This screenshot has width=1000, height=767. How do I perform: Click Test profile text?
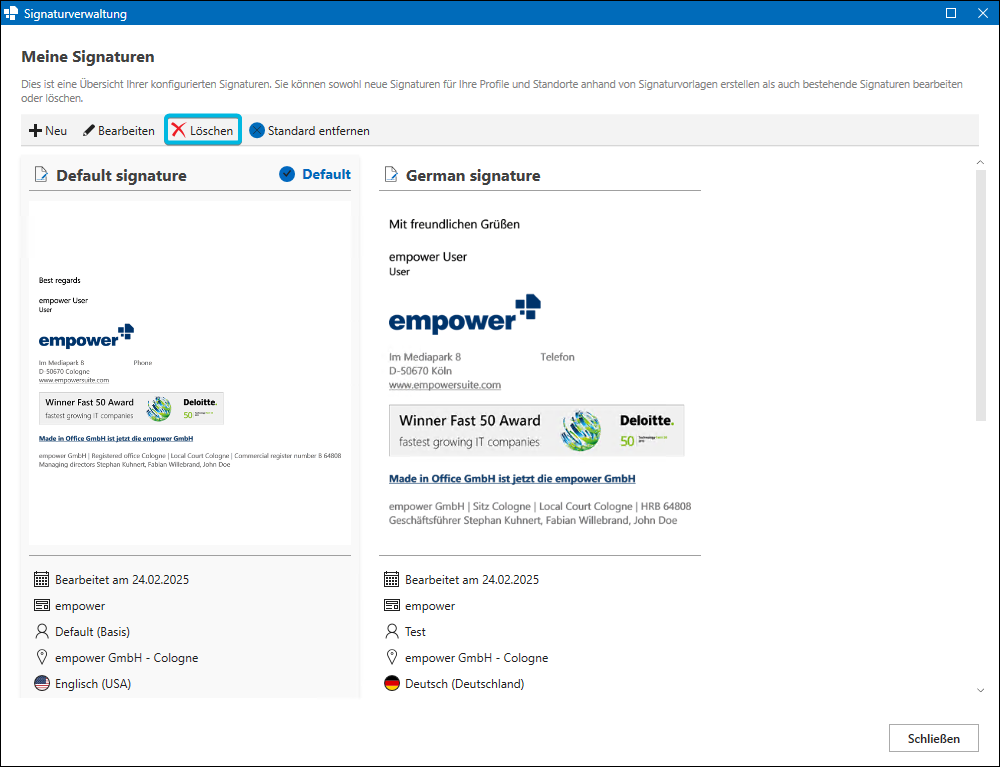click(415, 632)
